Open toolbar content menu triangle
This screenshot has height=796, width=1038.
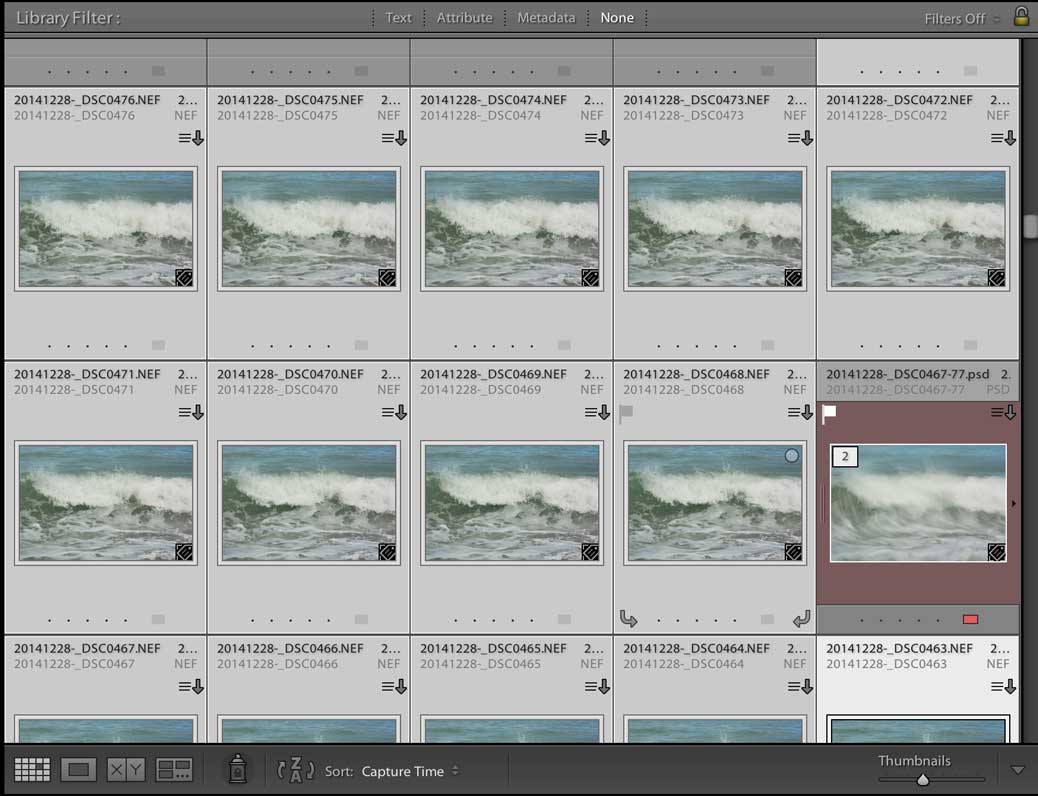pyautogui.click(x=1018, y=770)
